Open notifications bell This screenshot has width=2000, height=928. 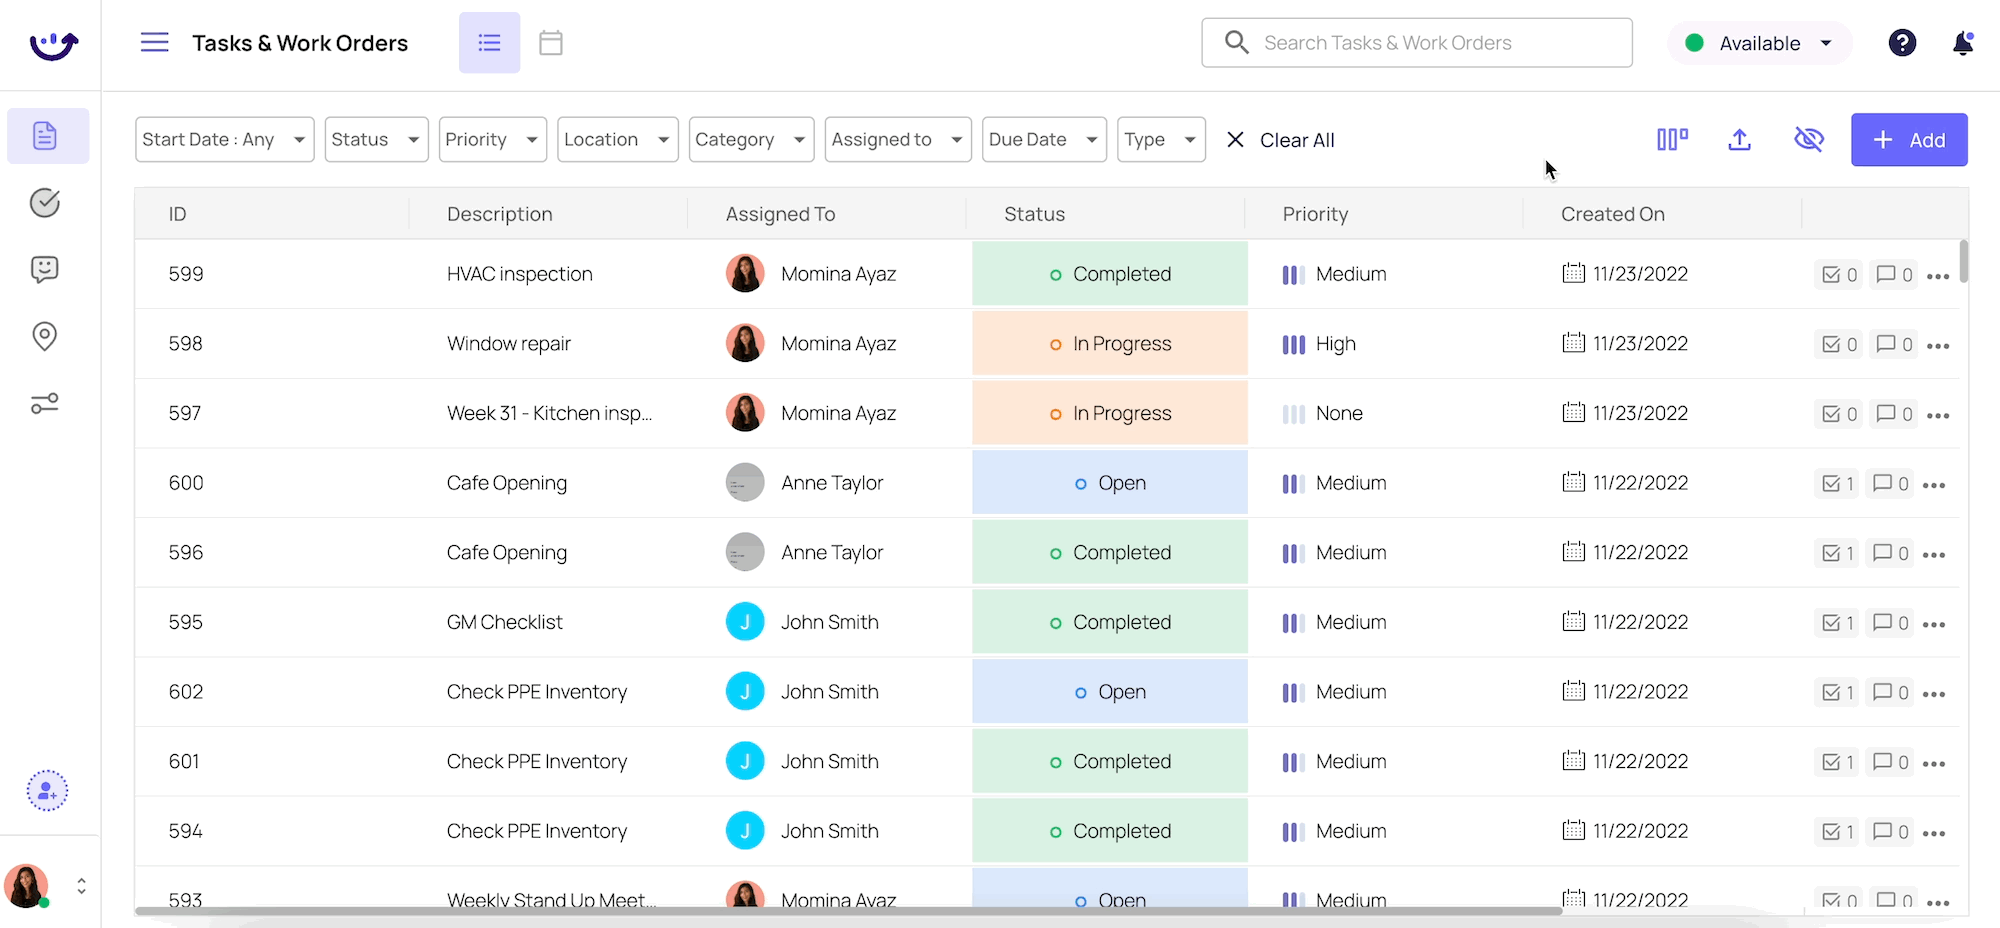click(x=1962, y=43)
